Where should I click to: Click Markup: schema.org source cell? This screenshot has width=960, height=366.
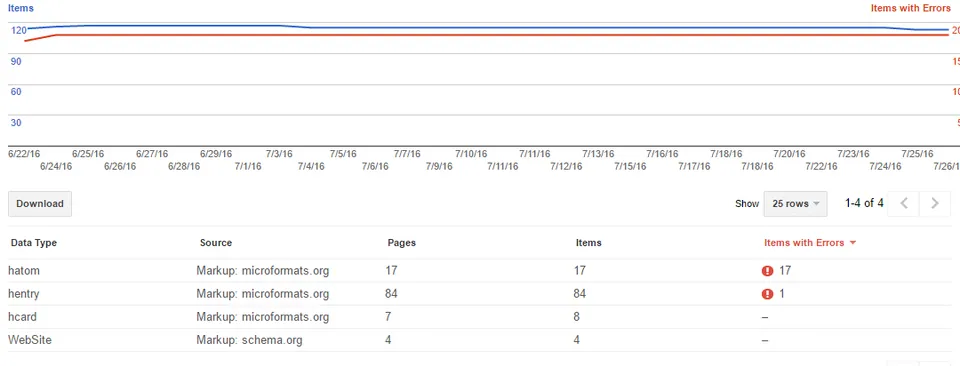(249, 340)
